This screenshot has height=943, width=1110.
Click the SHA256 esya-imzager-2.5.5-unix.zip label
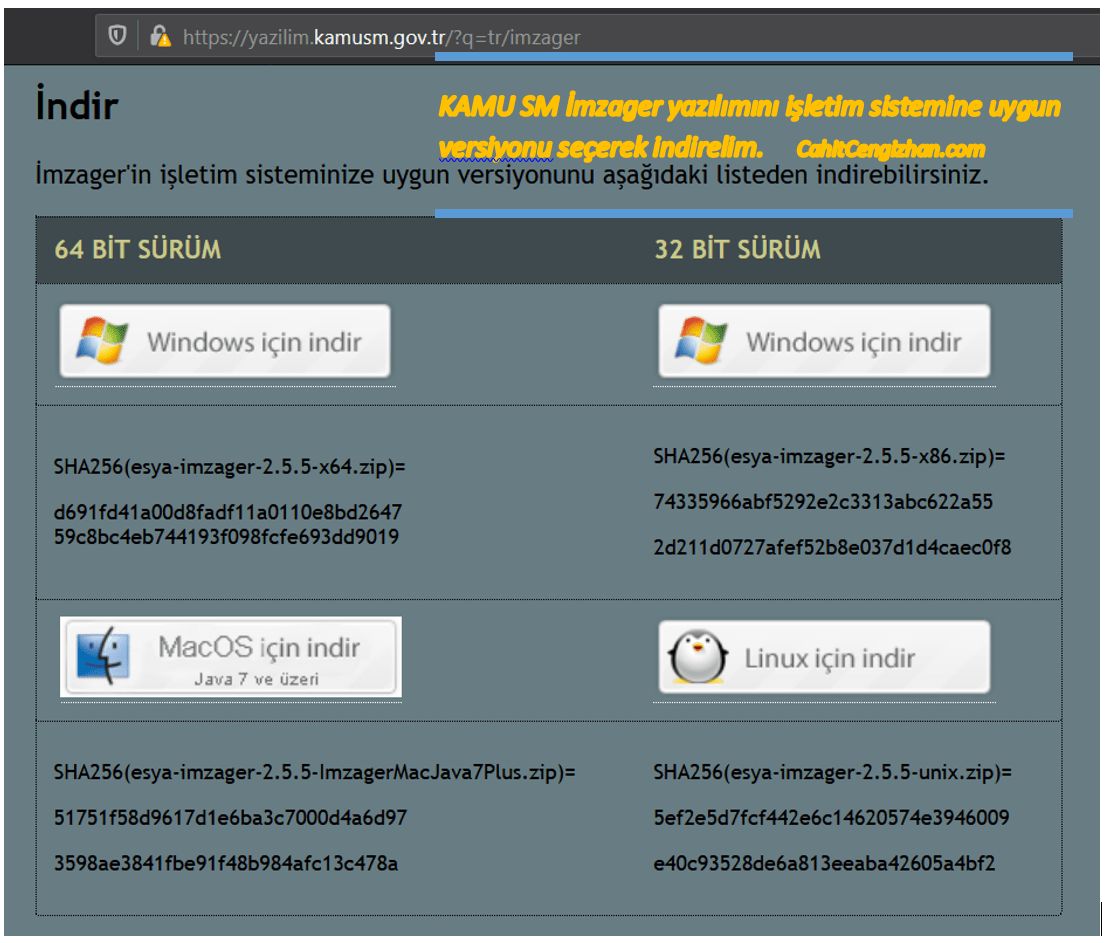point(833,773)
